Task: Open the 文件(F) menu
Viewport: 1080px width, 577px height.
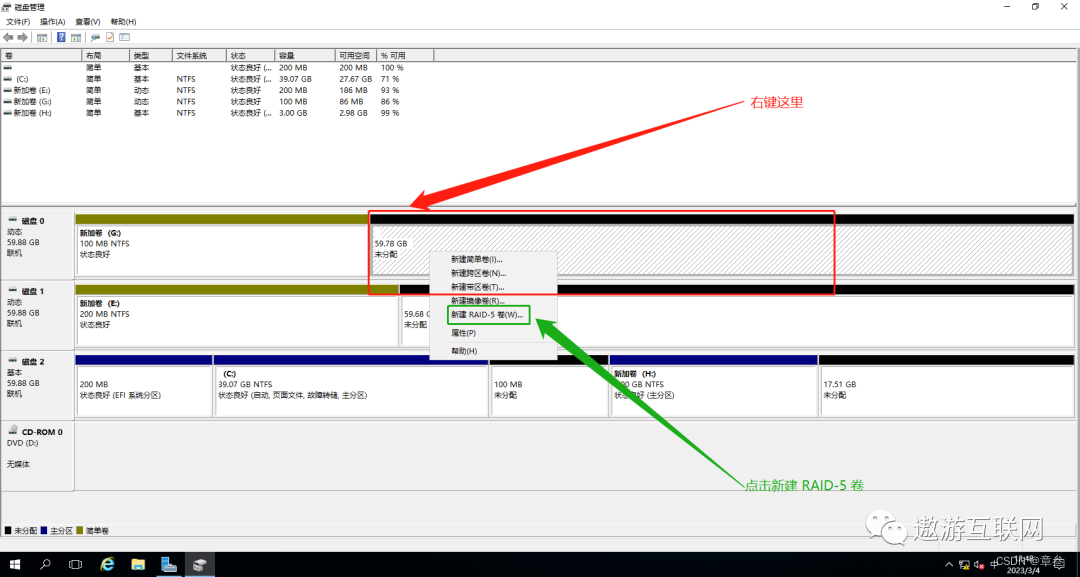Action: point(18,22)
